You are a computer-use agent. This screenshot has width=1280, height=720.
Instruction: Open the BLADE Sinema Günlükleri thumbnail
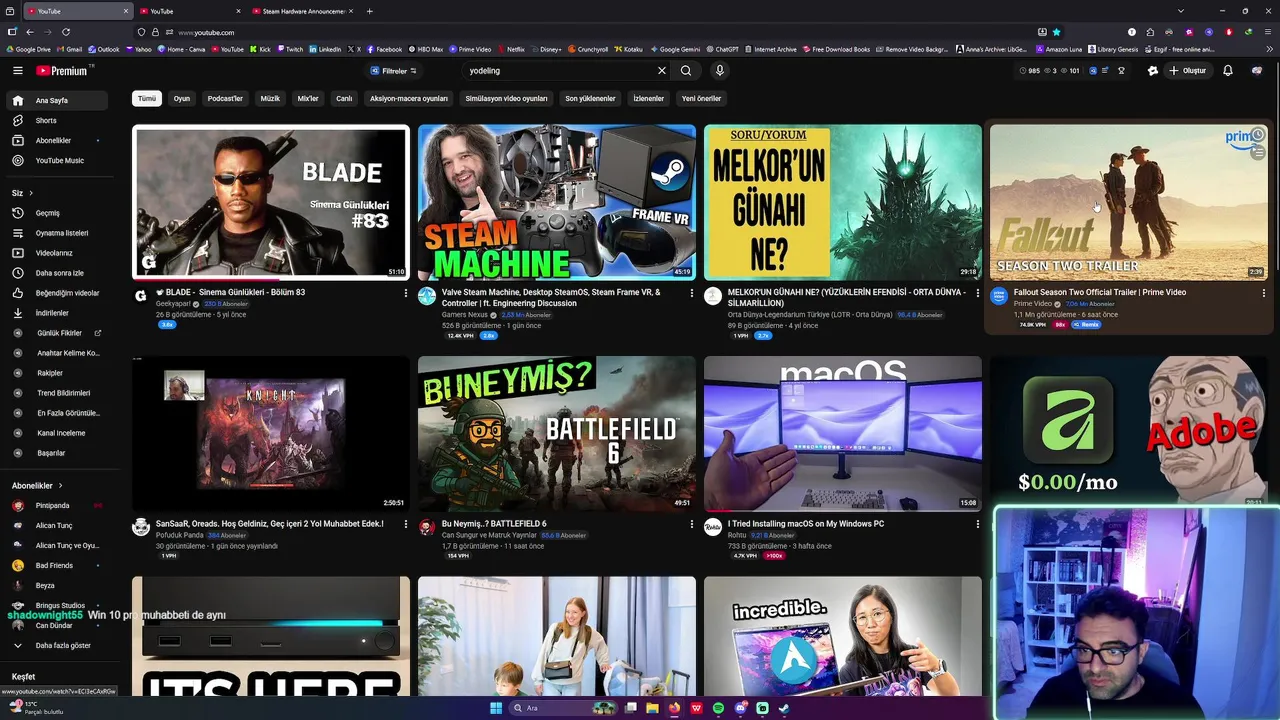[271, 202]
